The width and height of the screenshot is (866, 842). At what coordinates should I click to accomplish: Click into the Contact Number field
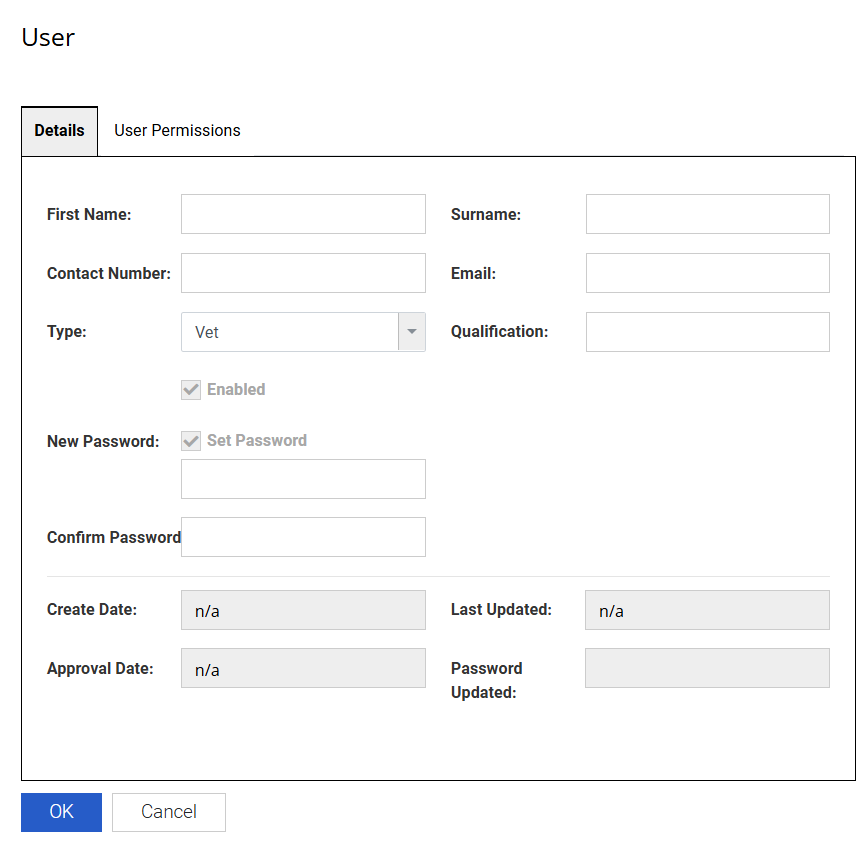click(x=303, y=273)
